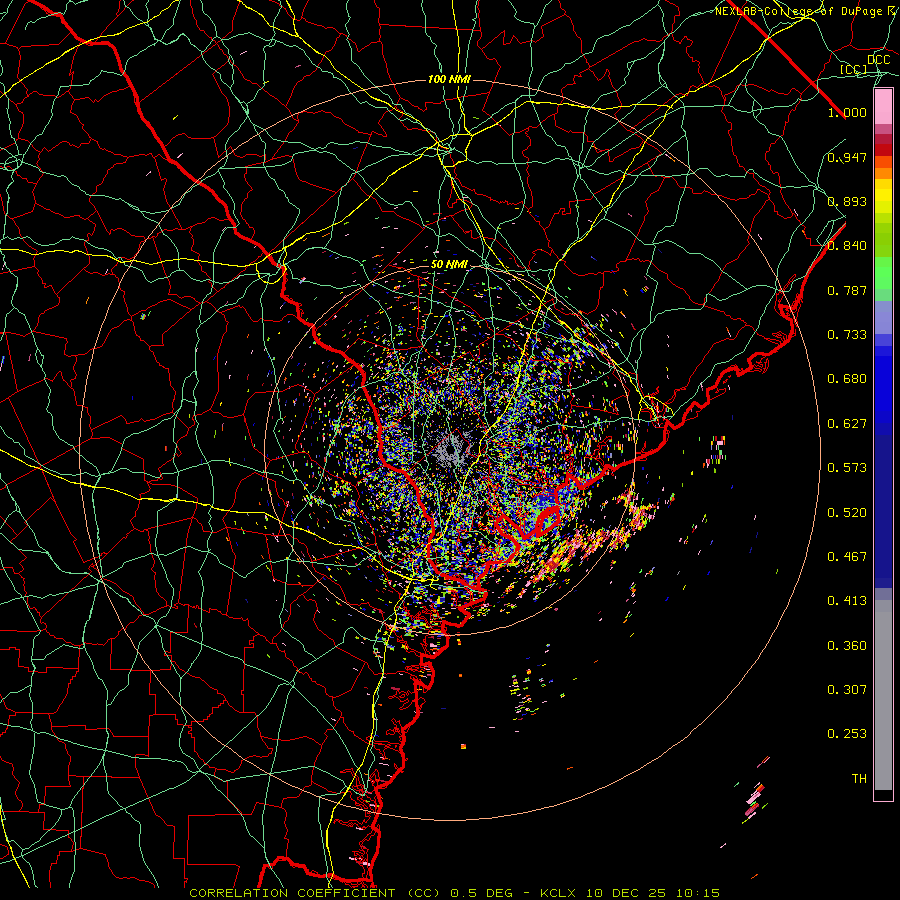
Task: Click the 0.787 scale value
Action: click(x=847, y=290)
